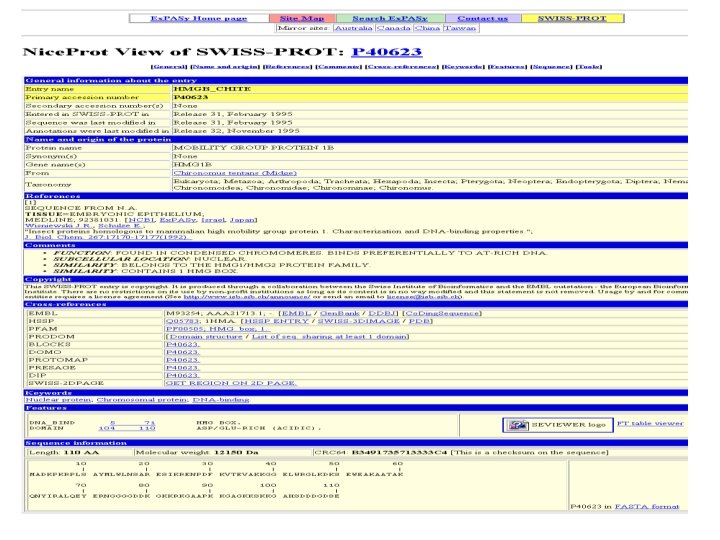Click GET REGION ON 2D PAGE link
The image size is (720, 540).
pos(231,383)
